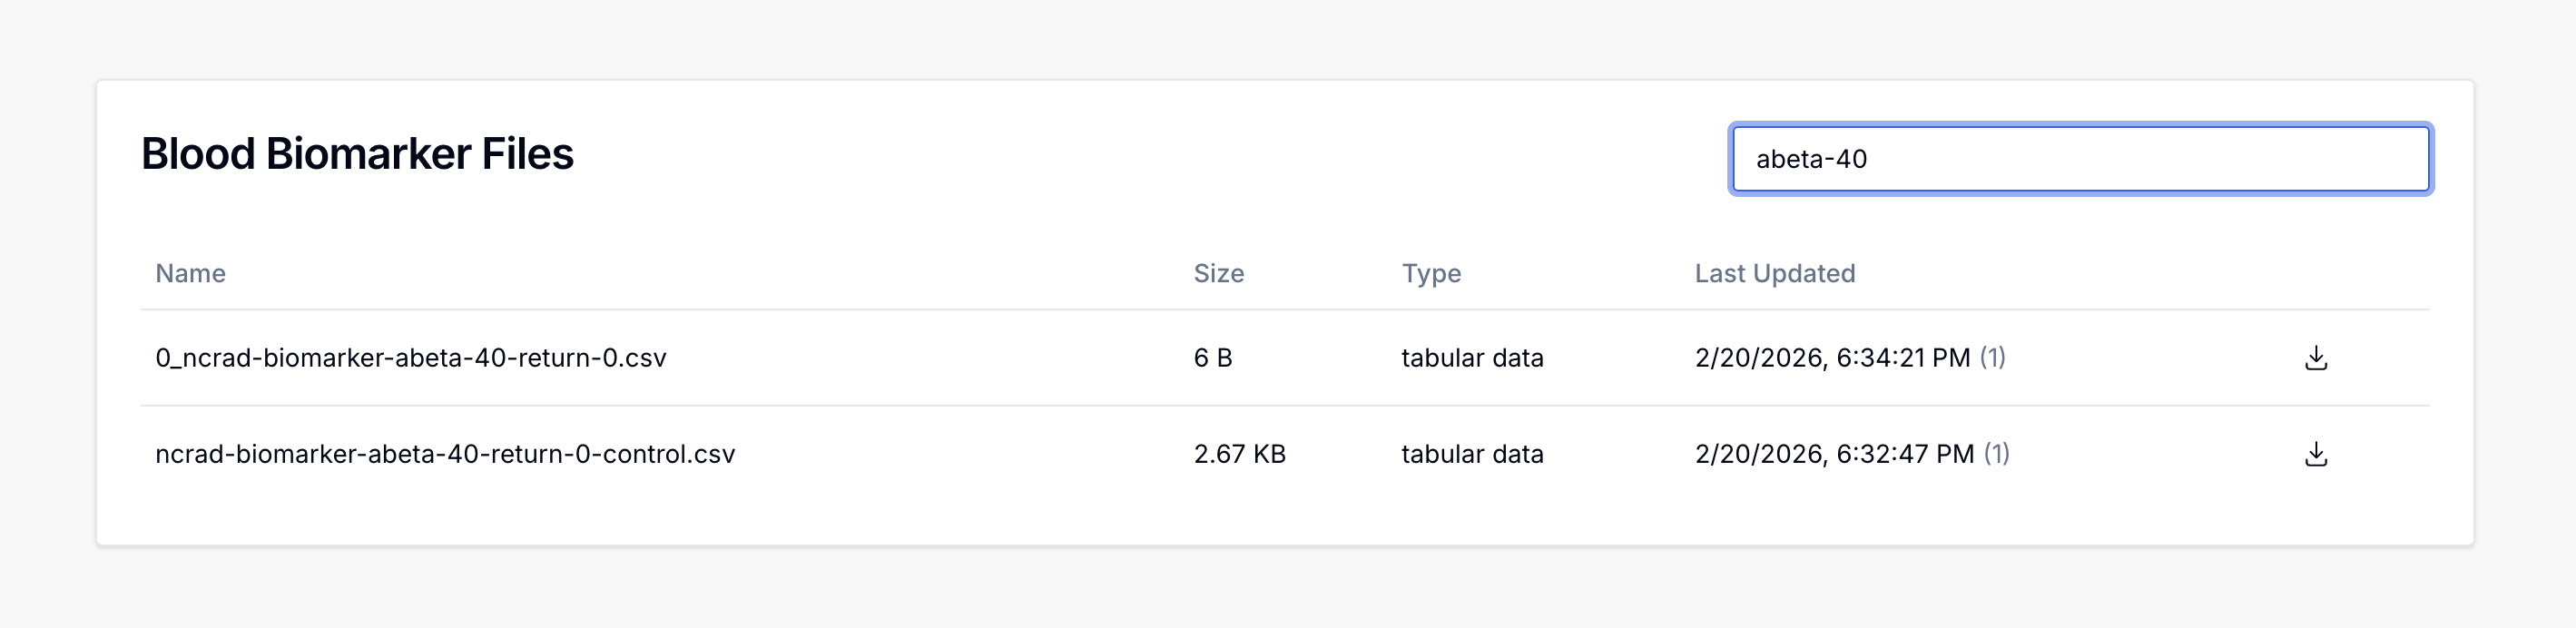Click the version count (1) beside 6:34:21 PM

click(1992, 358)
